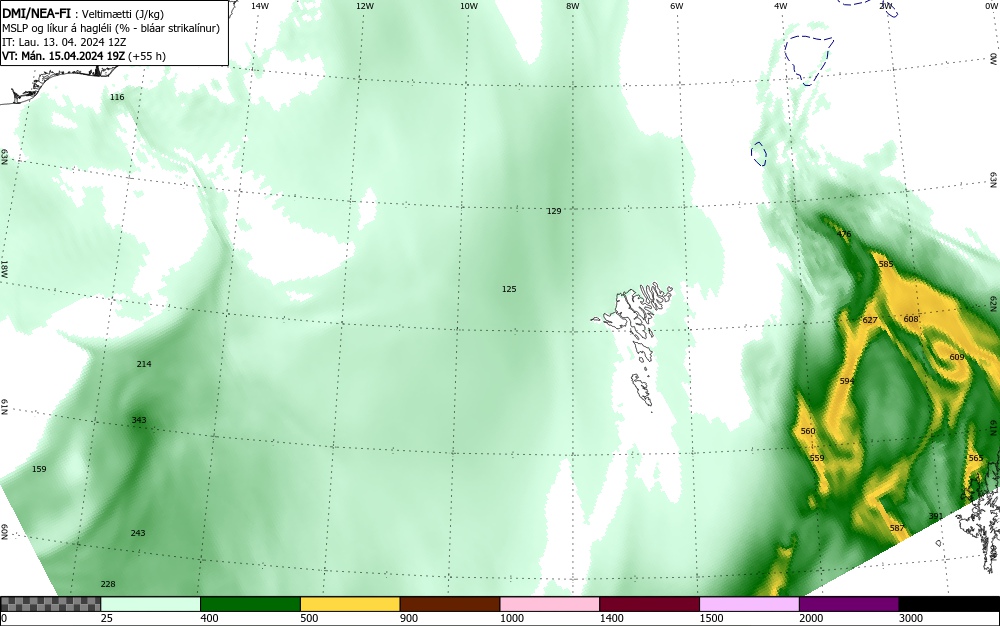Click the map value "159"

point(39,469)
